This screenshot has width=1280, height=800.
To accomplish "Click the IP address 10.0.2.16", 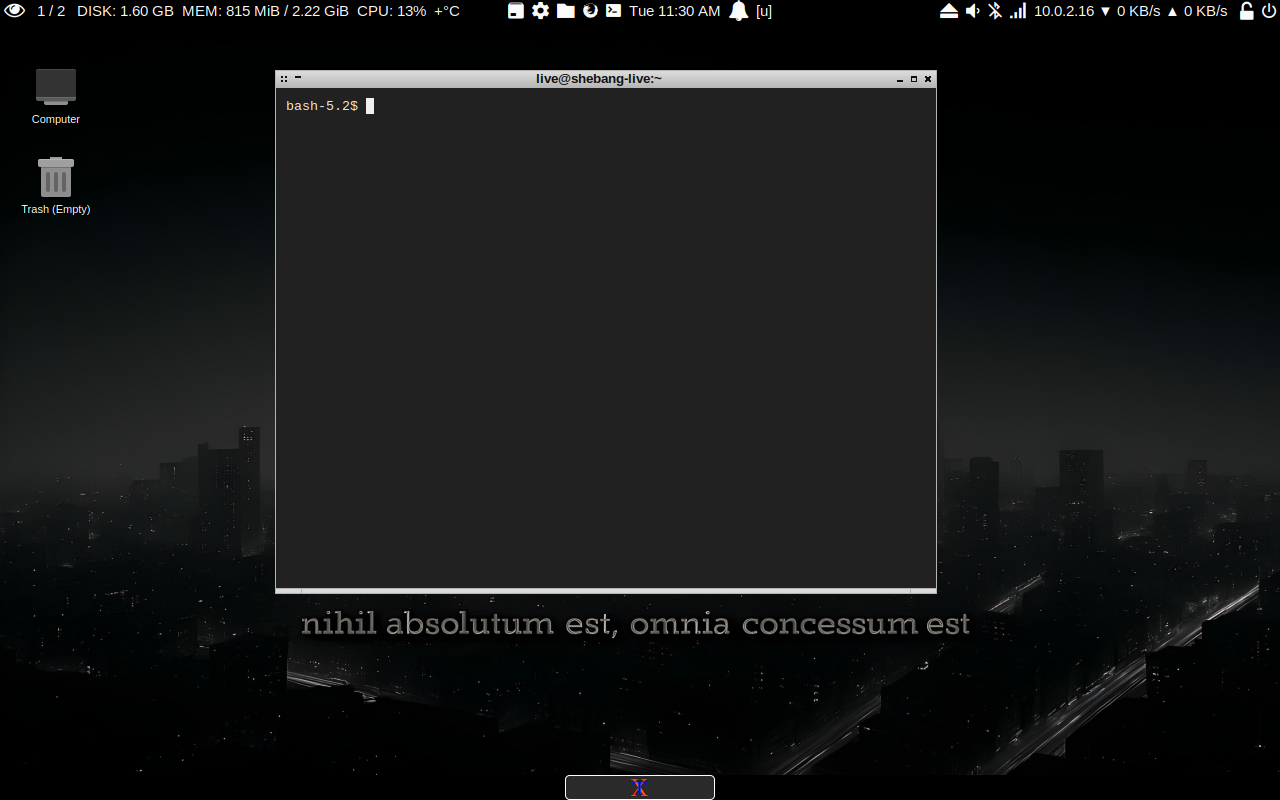I will [x=1064, y=11].
